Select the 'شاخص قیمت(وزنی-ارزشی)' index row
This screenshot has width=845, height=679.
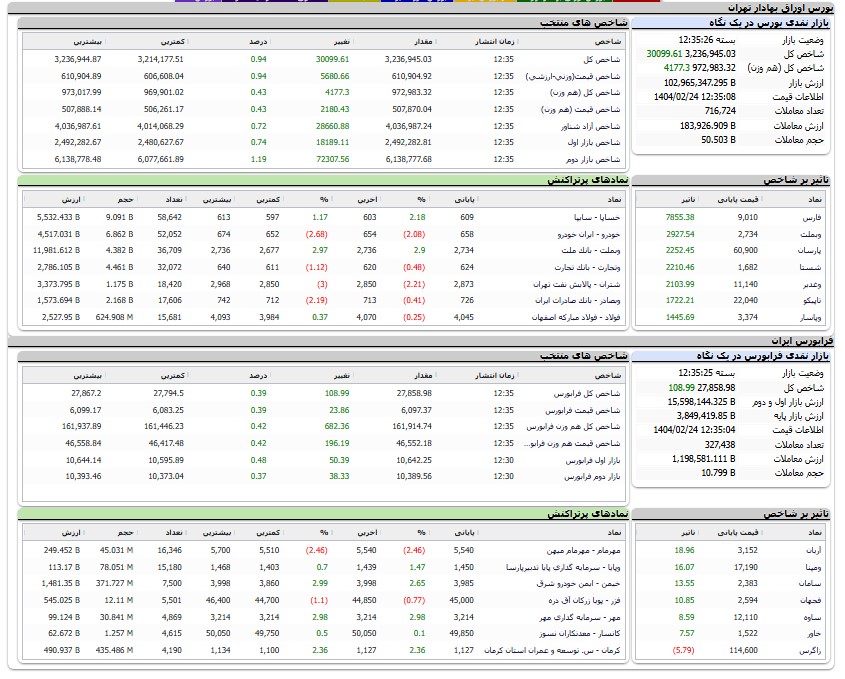(x=324, y=77)
